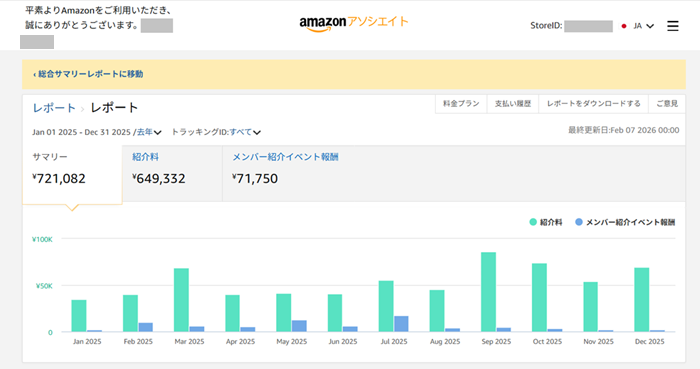Screen dimensions: 700x369
Task: Expand the JA language dropdown
Action: [x=644, y=26]
